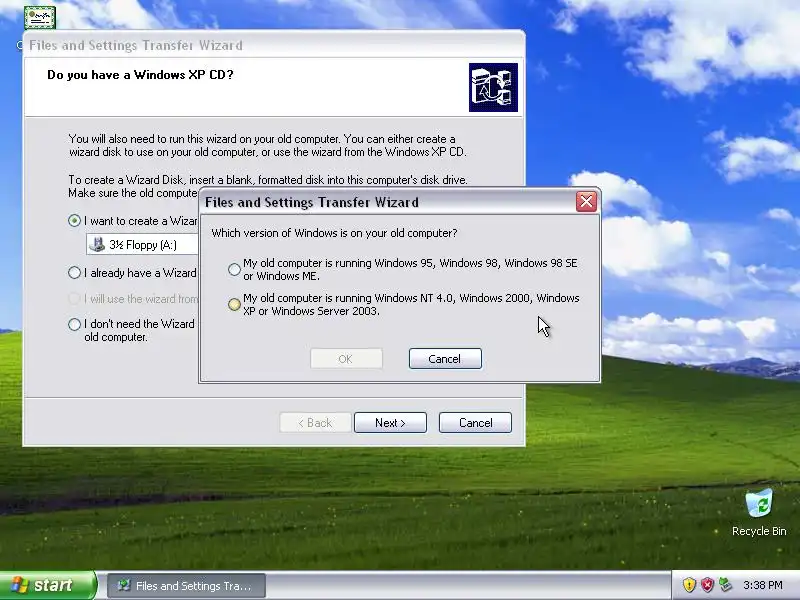
Task: Click the Files and Settings taskbar button
Action: point(186,585)
